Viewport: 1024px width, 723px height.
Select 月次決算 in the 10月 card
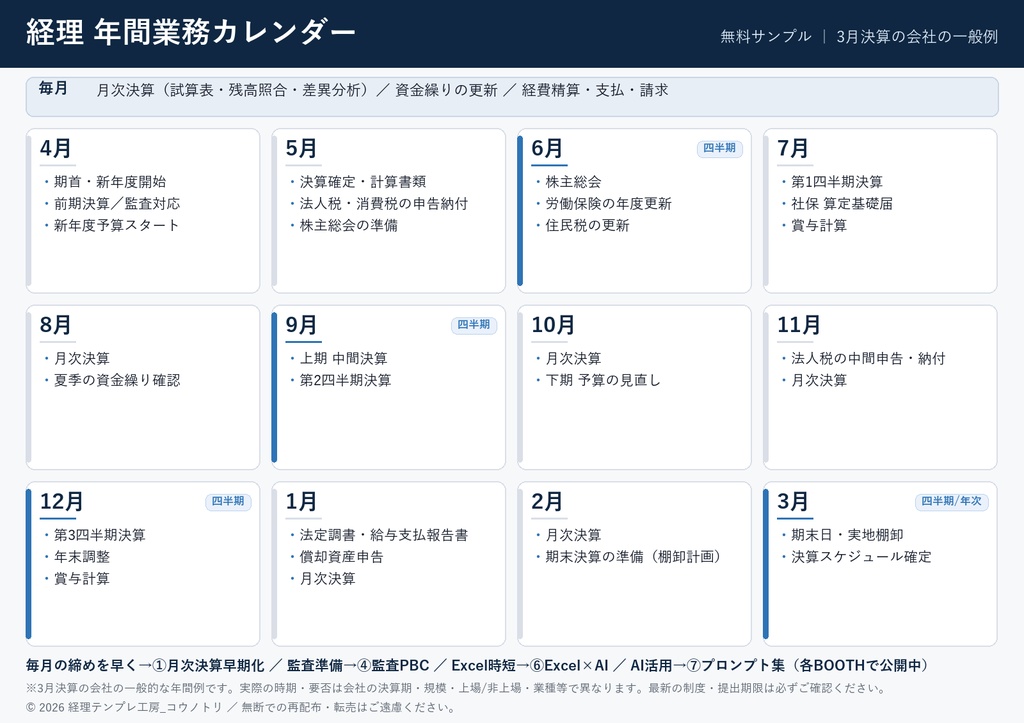573,358
